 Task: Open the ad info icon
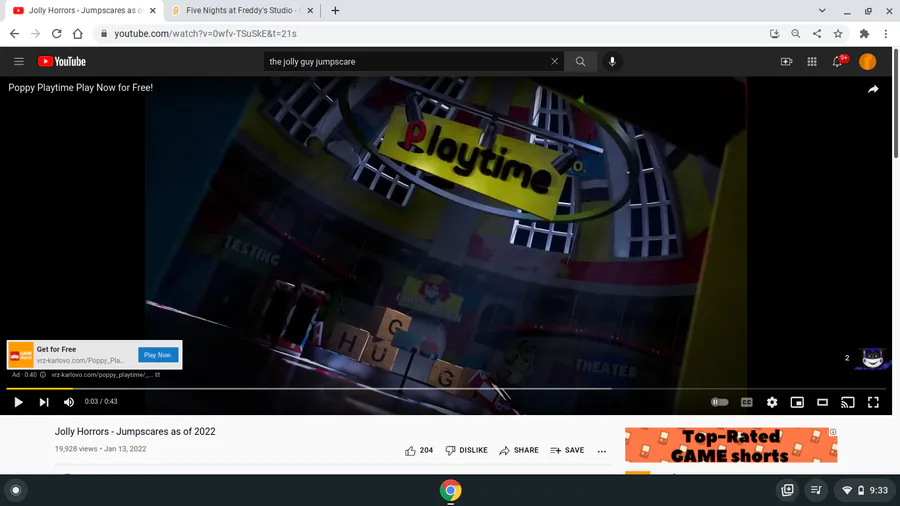pos(43,375)
